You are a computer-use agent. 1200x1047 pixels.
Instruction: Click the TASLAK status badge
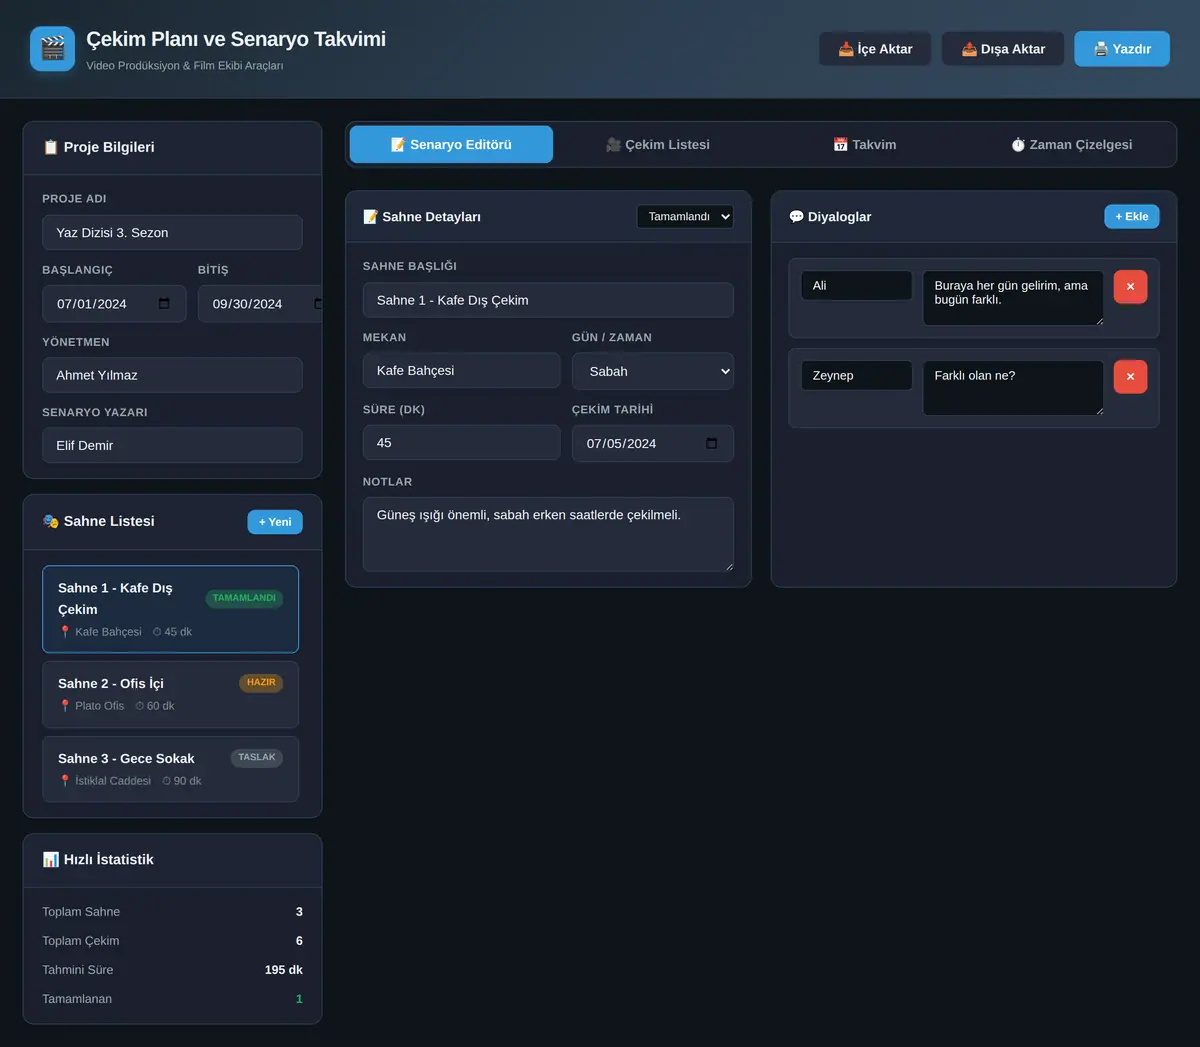point(257,758)
